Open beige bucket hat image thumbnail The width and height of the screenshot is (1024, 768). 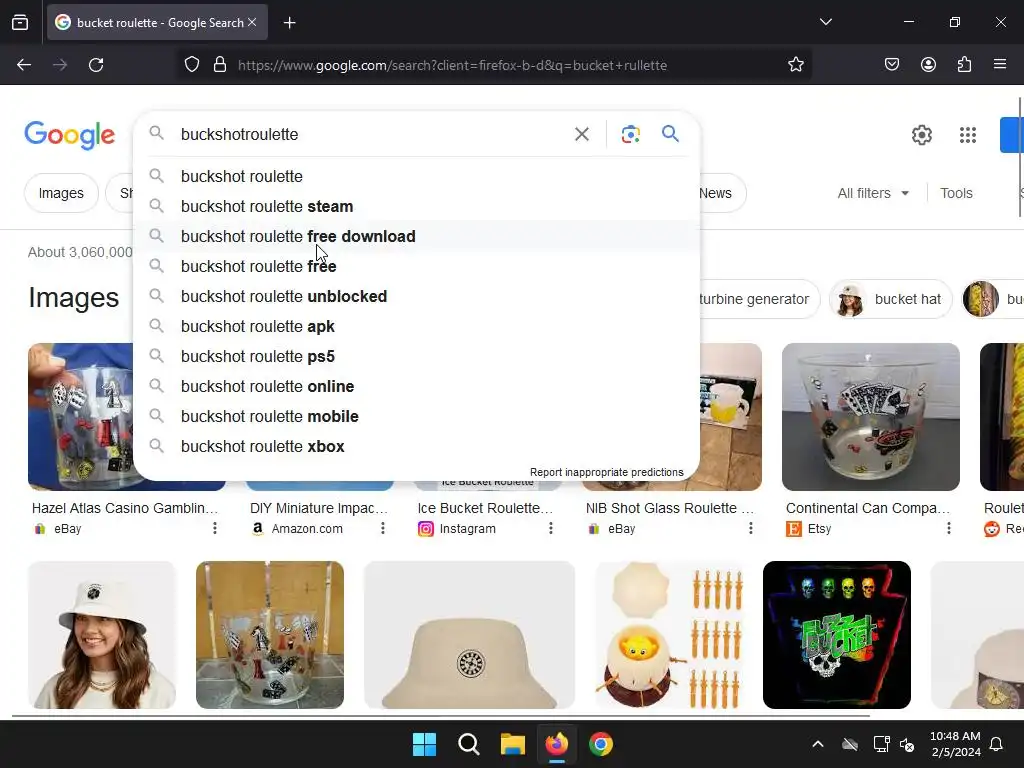(469, 635)
